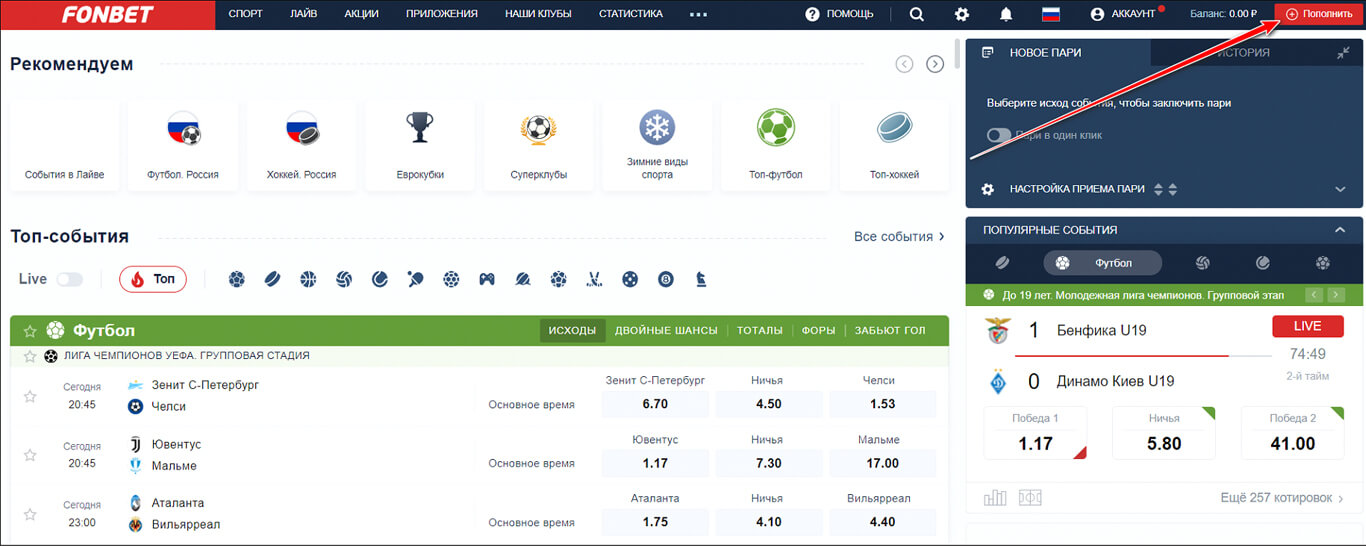Open the search magnifier in header

[917, 14]
